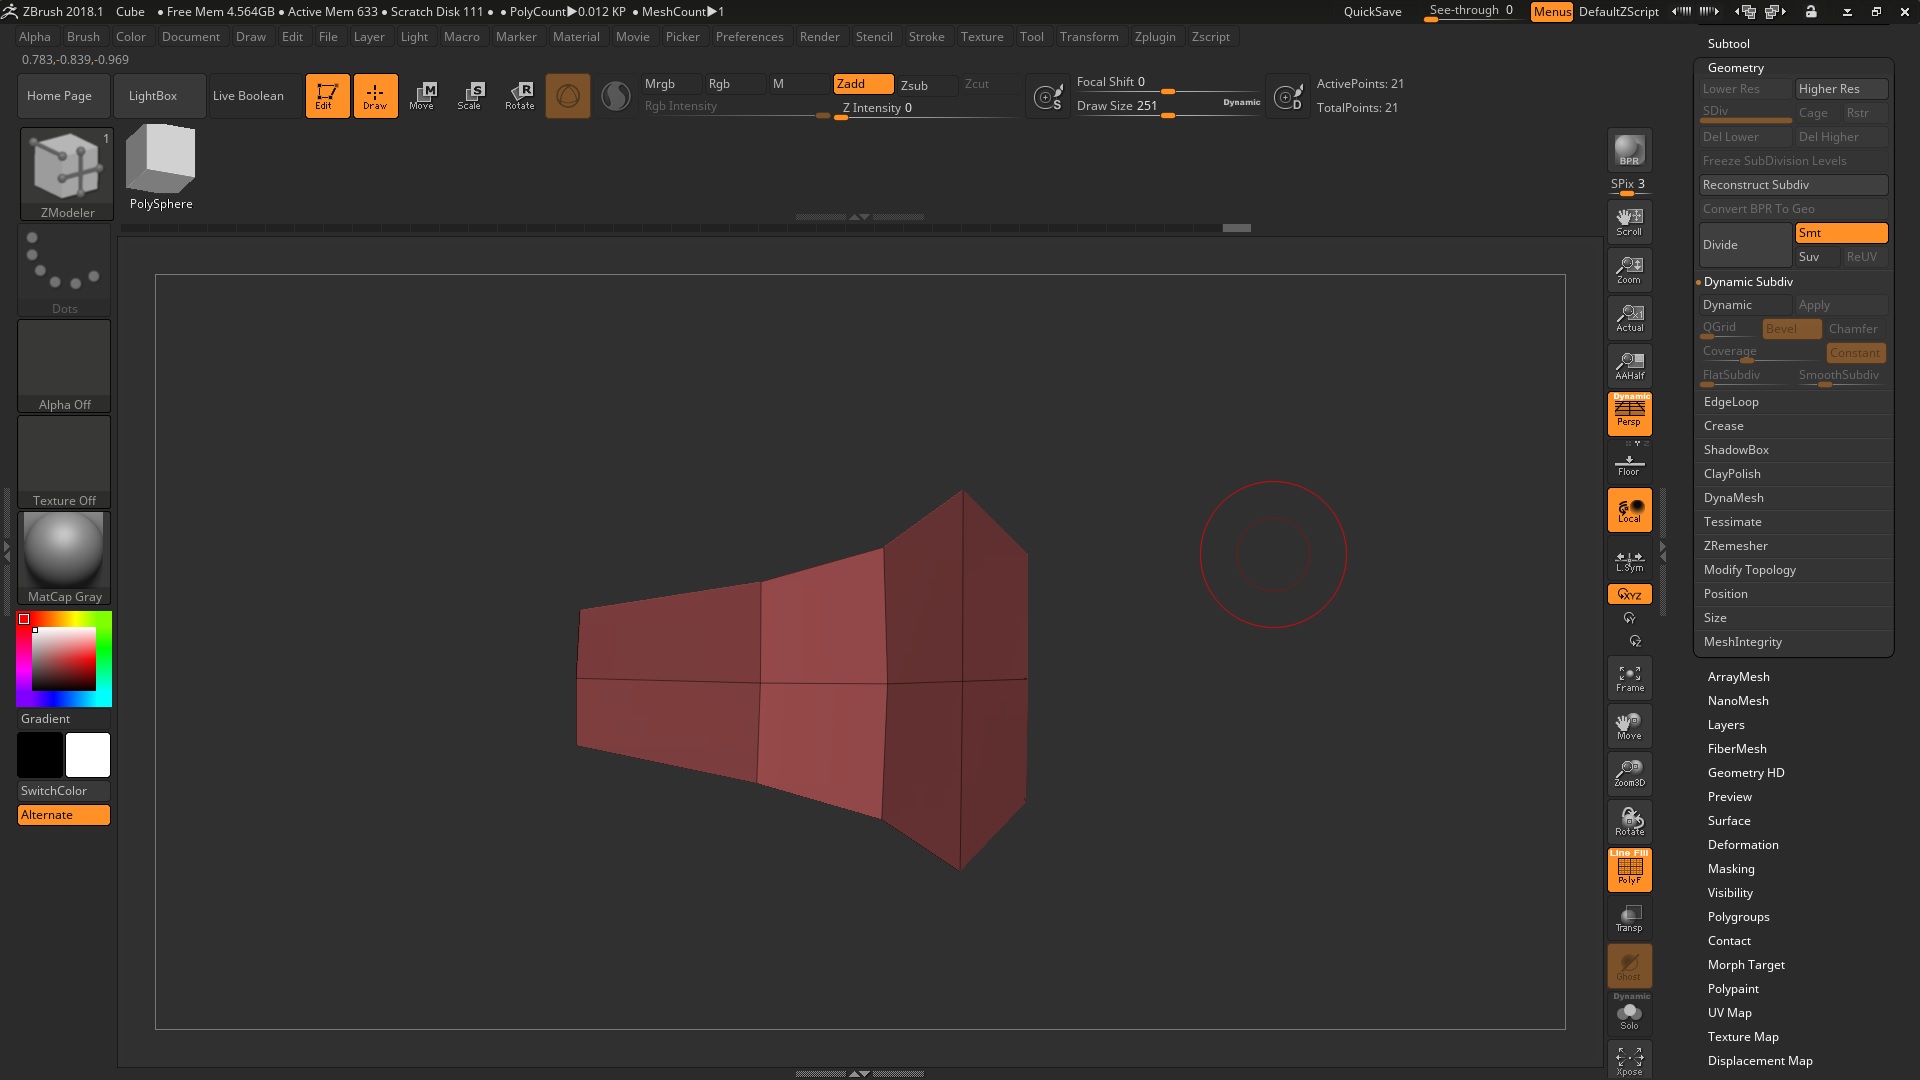
Task: Click Reconstruct Subdiv button
Action: (x=1794, y=185)
